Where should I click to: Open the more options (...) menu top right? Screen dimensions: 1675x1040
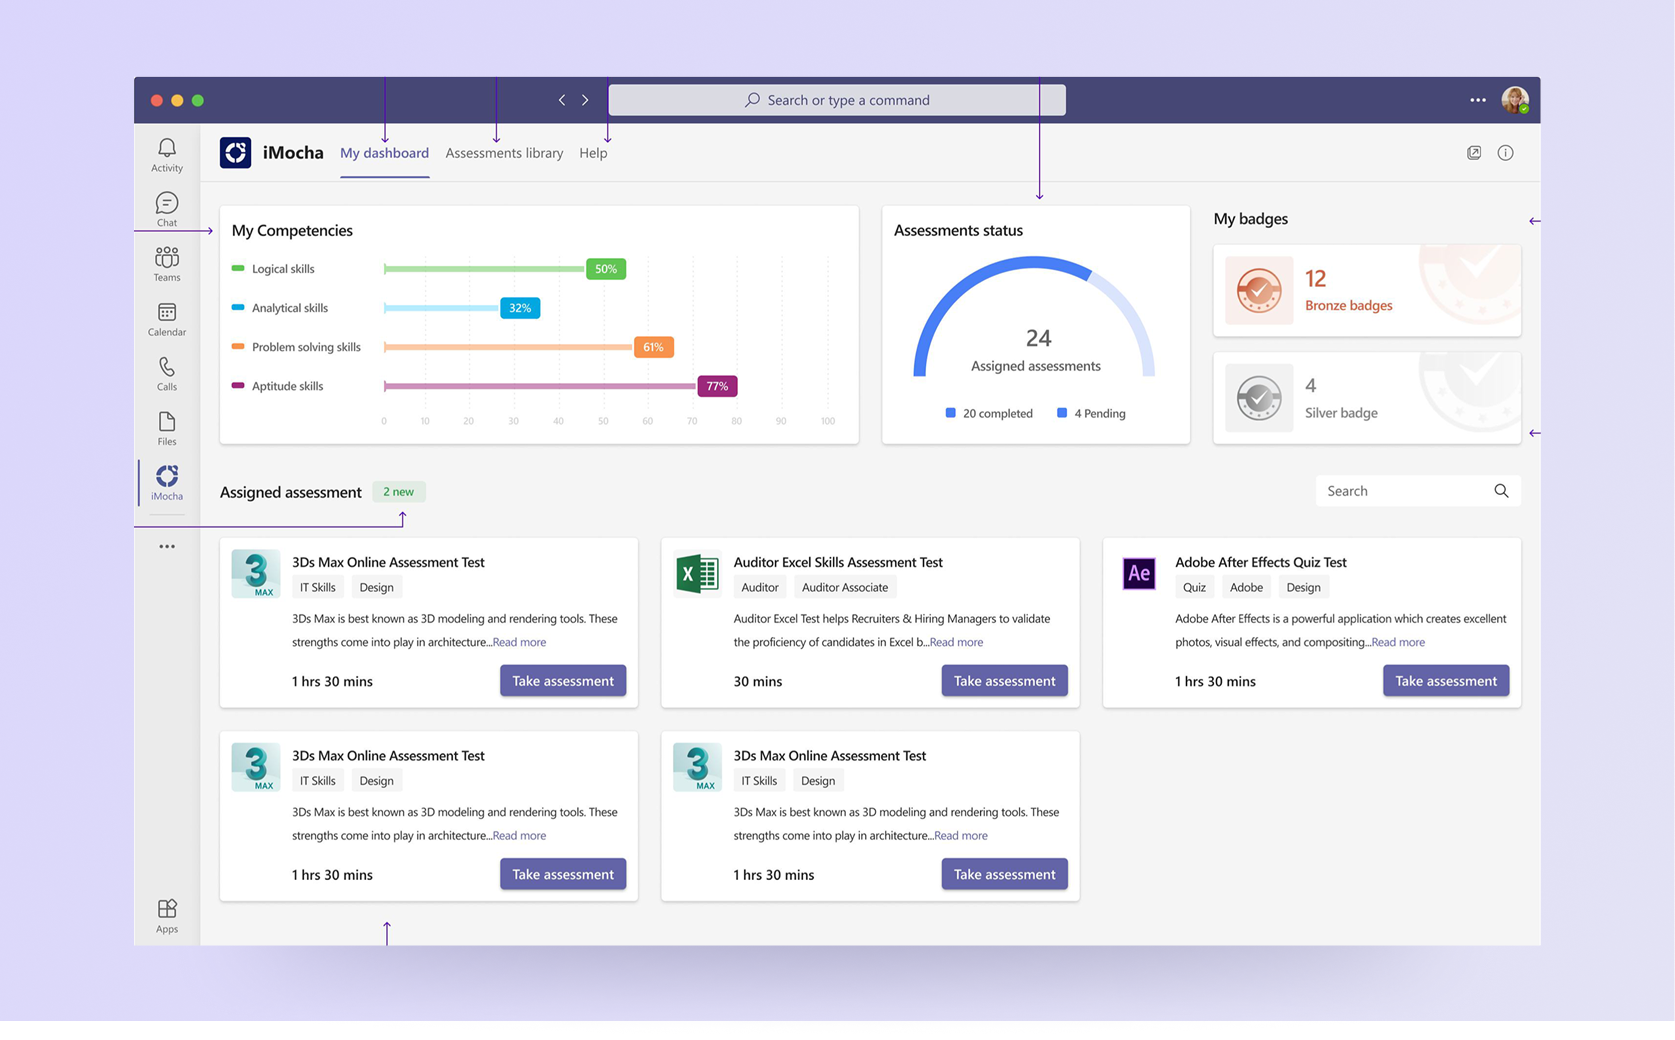1477,100
